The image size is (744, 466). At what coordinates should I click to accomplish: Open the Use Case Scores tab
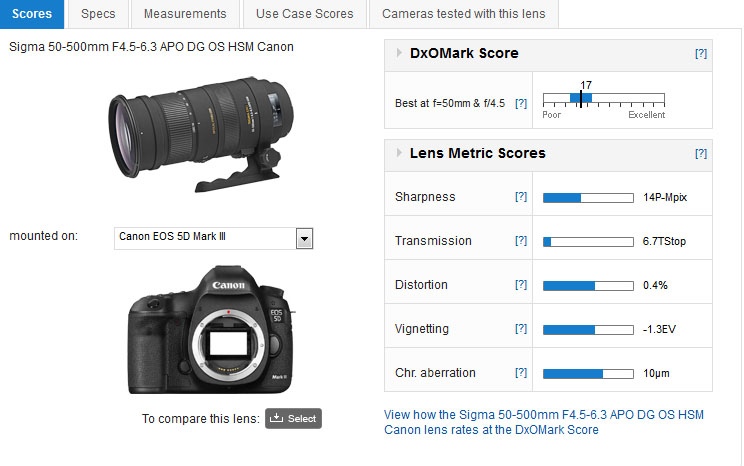pos(305,14)
